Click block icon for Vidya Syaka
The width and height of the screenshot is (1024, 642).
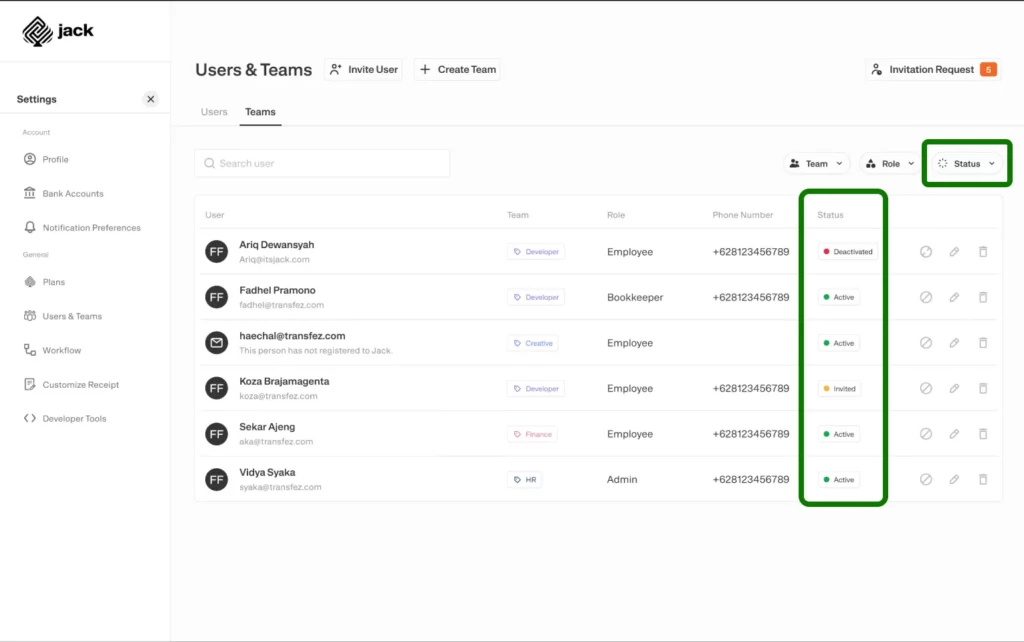tap(926, 479)
